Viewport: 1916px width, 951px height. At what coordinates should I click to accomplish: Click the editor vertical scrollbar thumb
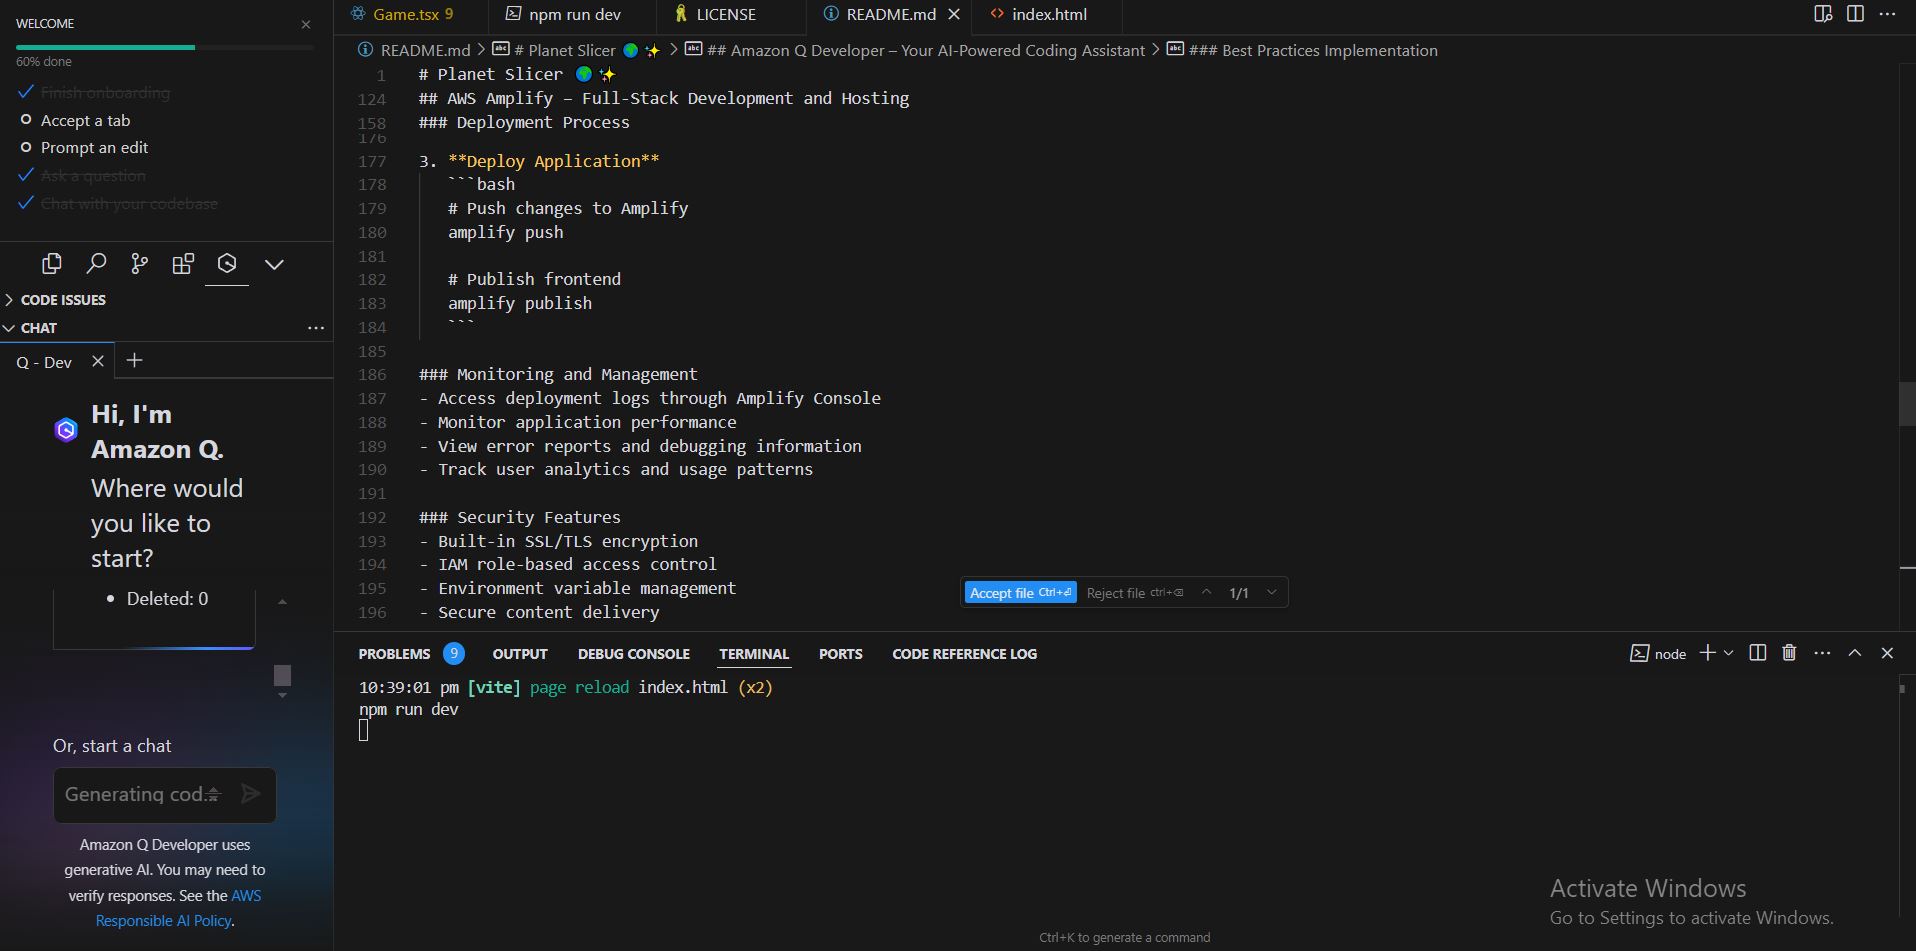pos(1906,404)
